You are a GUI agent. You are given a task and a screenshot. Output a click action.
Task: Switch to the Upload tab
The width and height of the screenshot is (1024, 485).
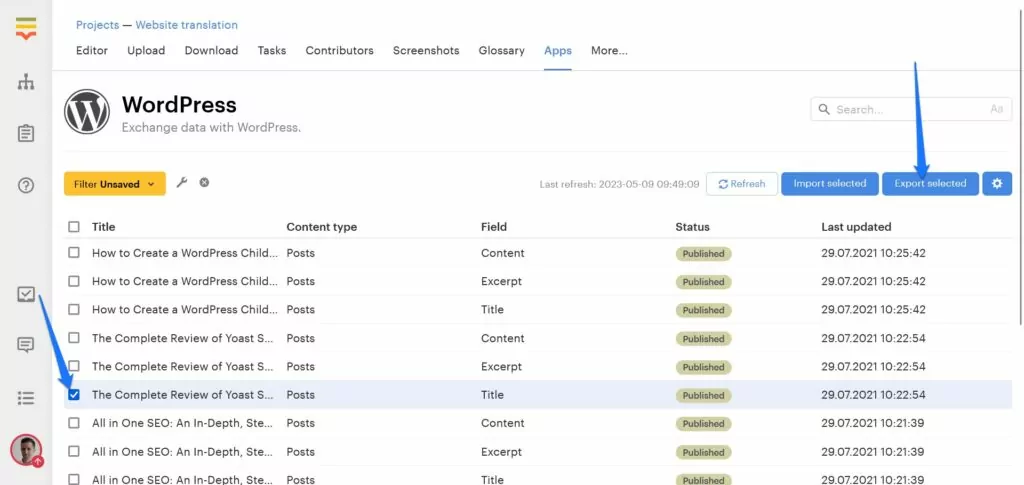[146, 50]
